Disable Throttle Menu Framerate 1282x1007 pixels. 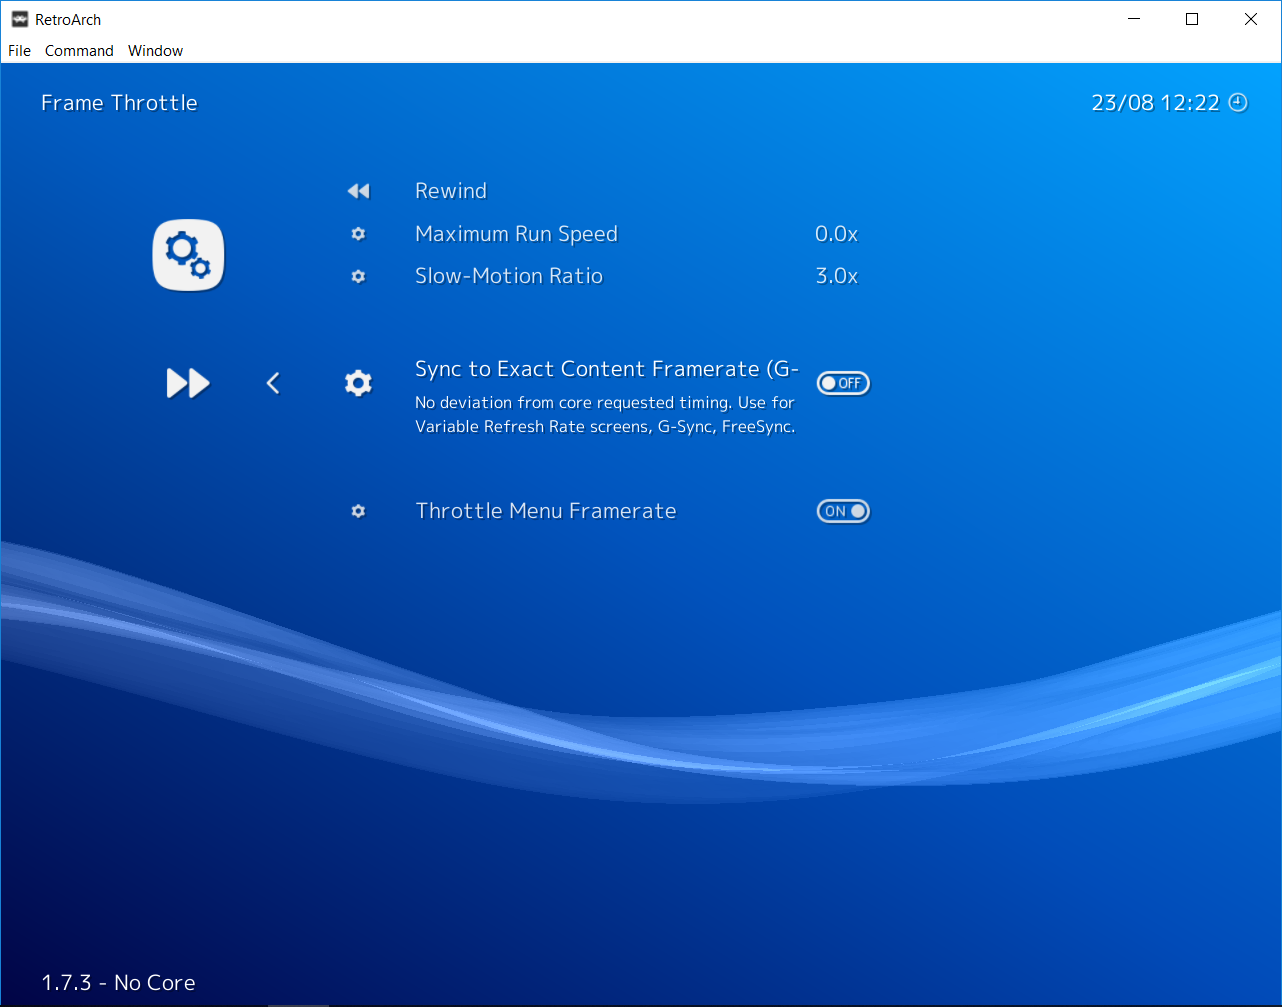click(843, 511)
